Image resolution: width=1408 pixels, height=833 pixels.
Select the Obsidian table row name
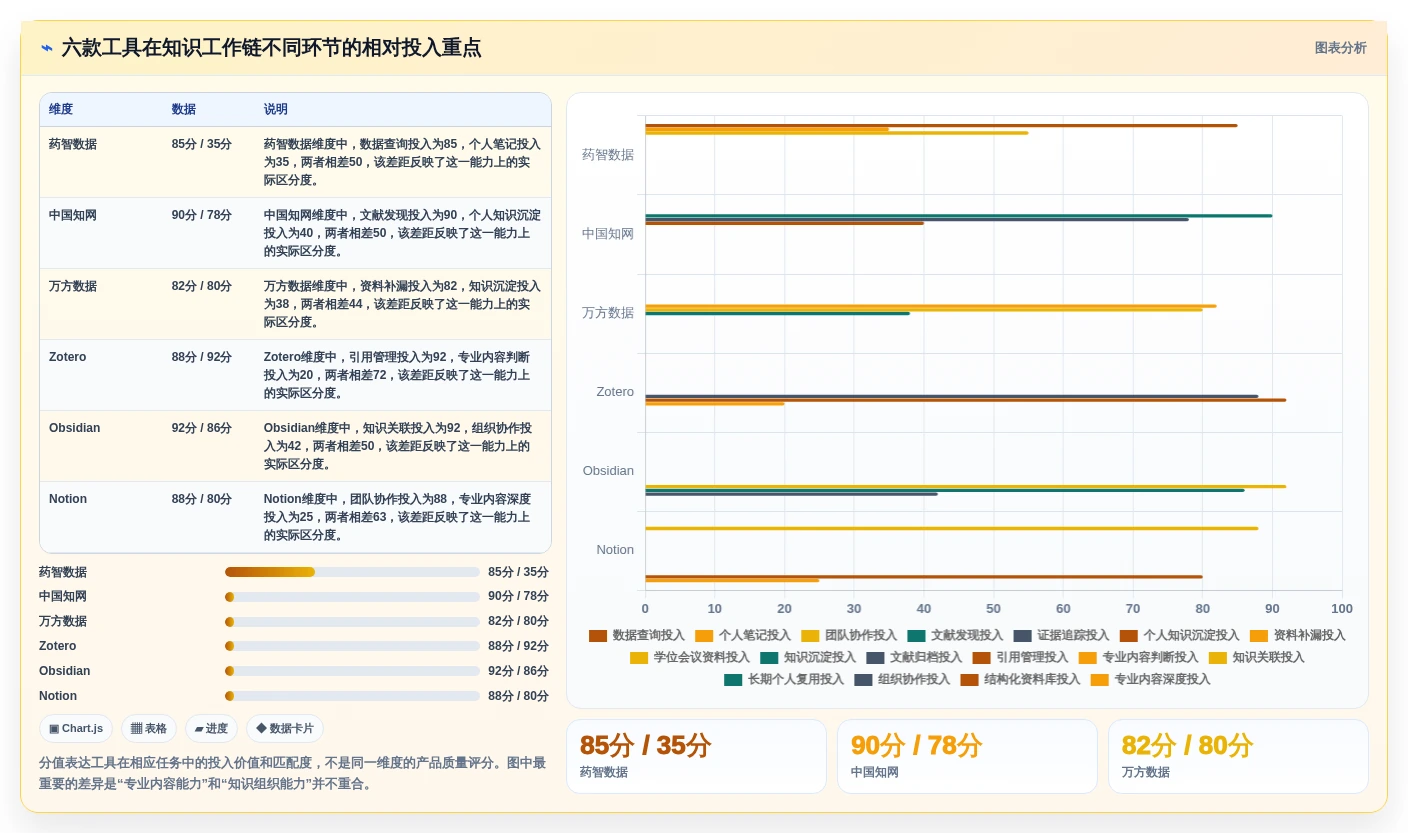click(74, 428)
